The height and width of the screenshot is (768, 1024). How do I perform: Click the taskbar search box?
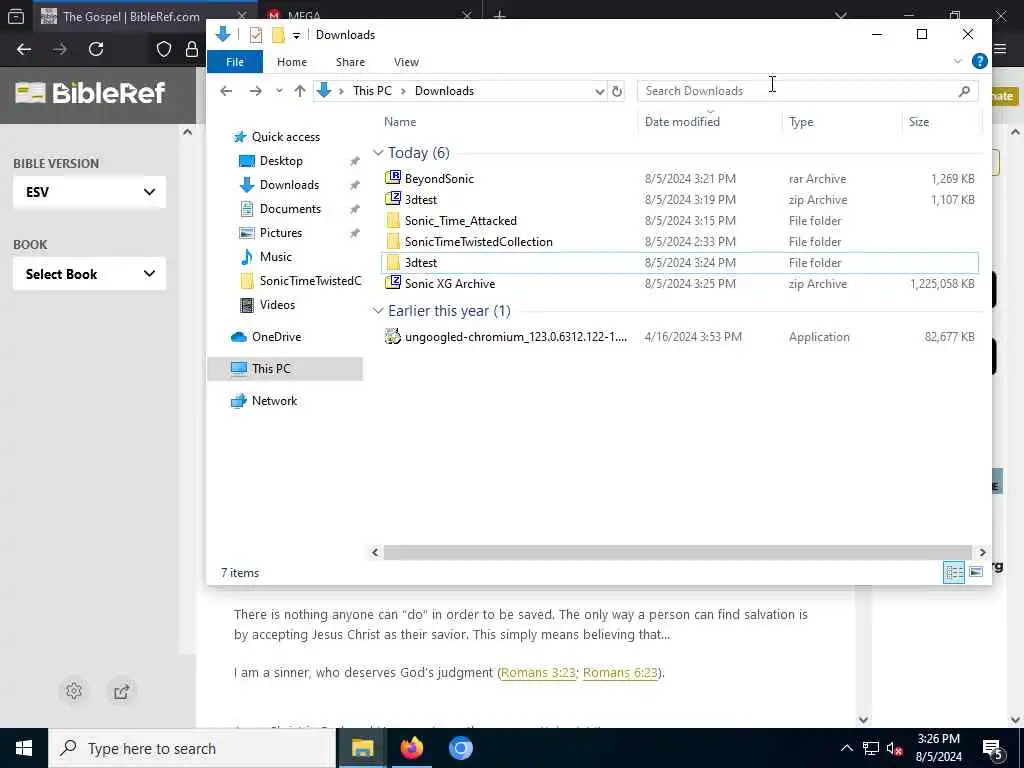pos(193,748)
